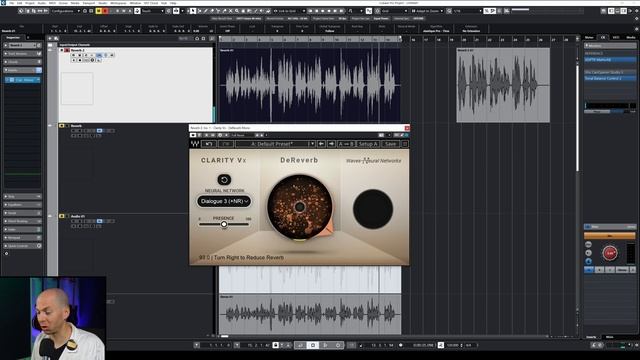Unmute the Audio 01 track yellow M button
The image size is (640, 360).
tap(62, 216)
